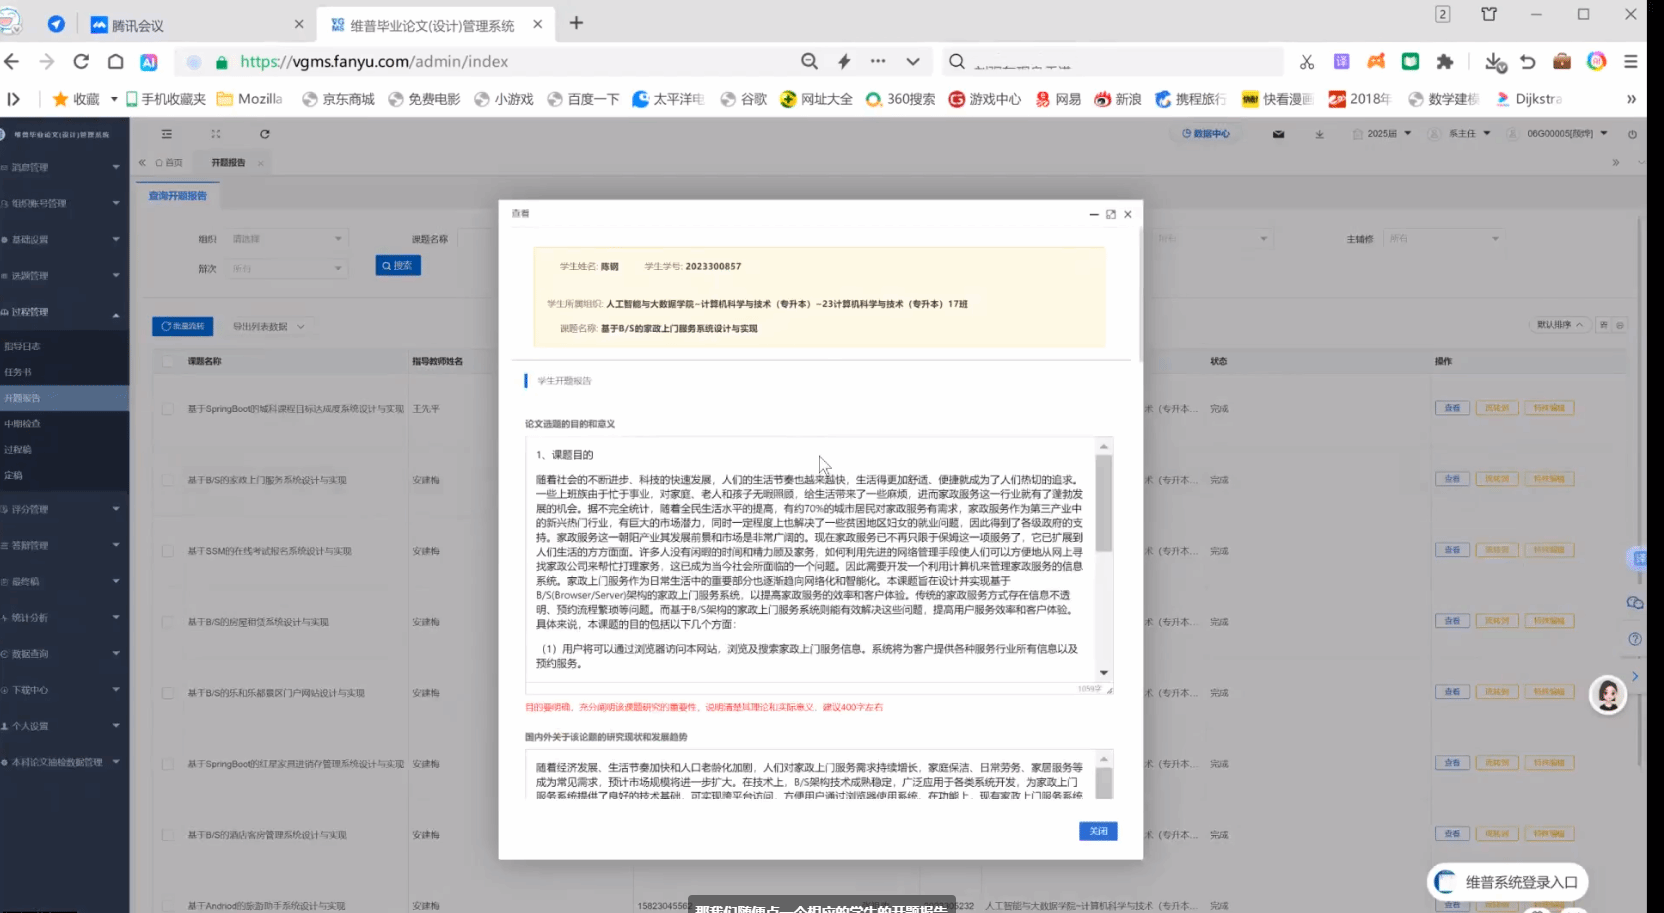Expand the 导出列表数据 dropdown
The width and height of the screenshot is (1664, 913).
pyautogui.click(x=268, y=327)
